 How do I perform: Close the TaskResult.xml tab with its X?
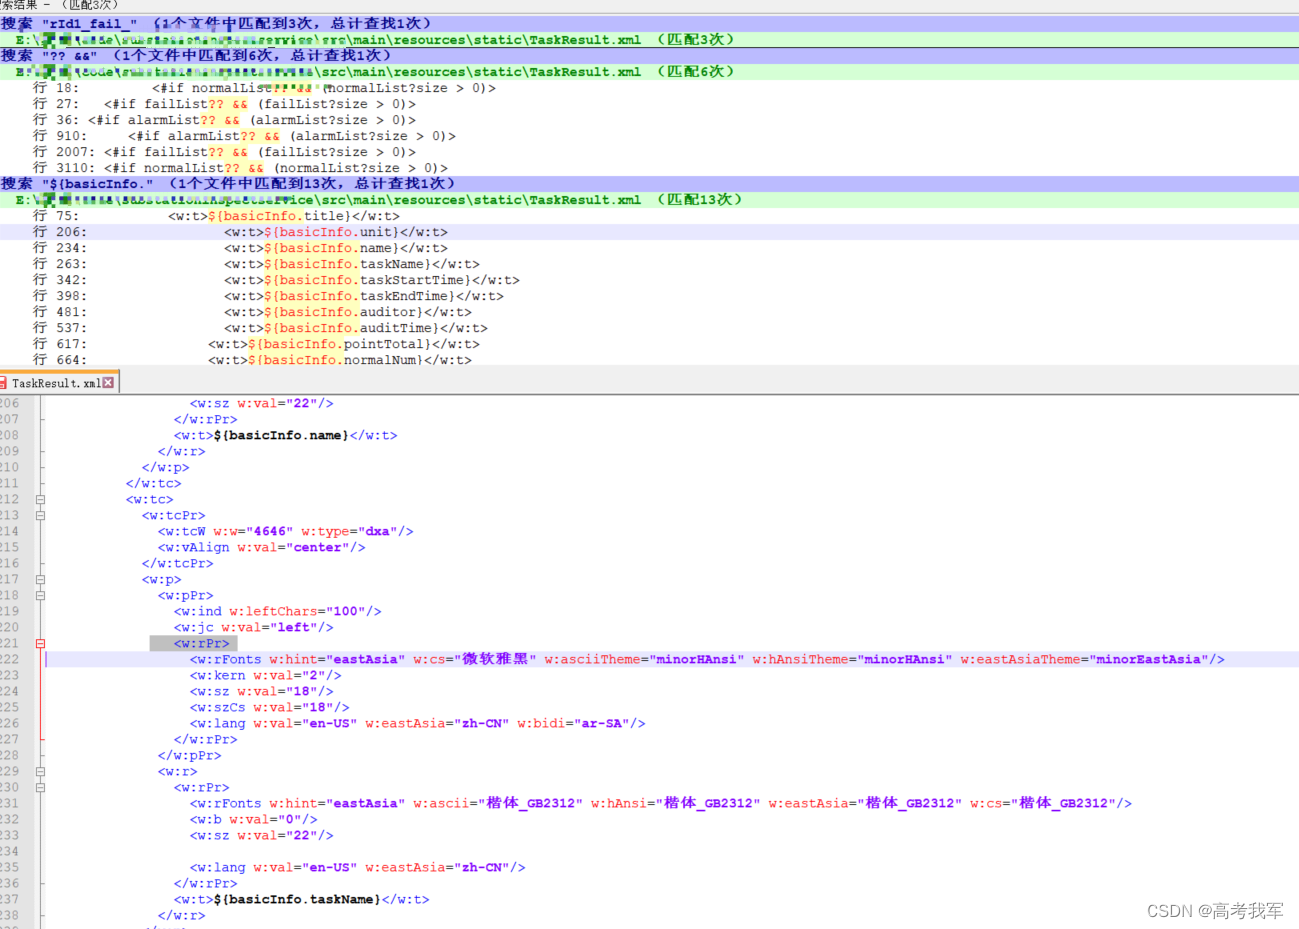pyautogui.click(x=110, y=381)
